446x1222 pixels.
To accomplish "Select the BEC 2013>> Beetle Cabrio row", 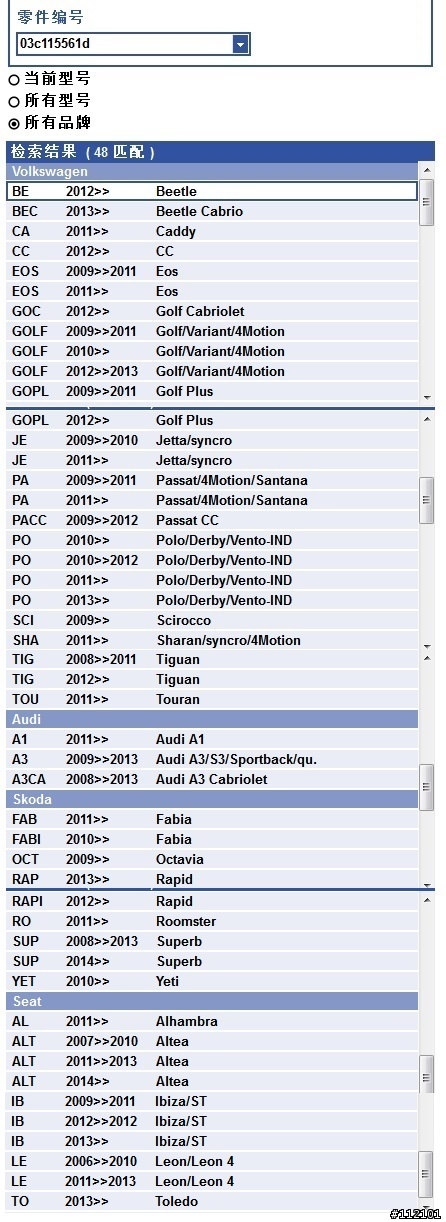I will pyautogui.click(x=212, y=211).
